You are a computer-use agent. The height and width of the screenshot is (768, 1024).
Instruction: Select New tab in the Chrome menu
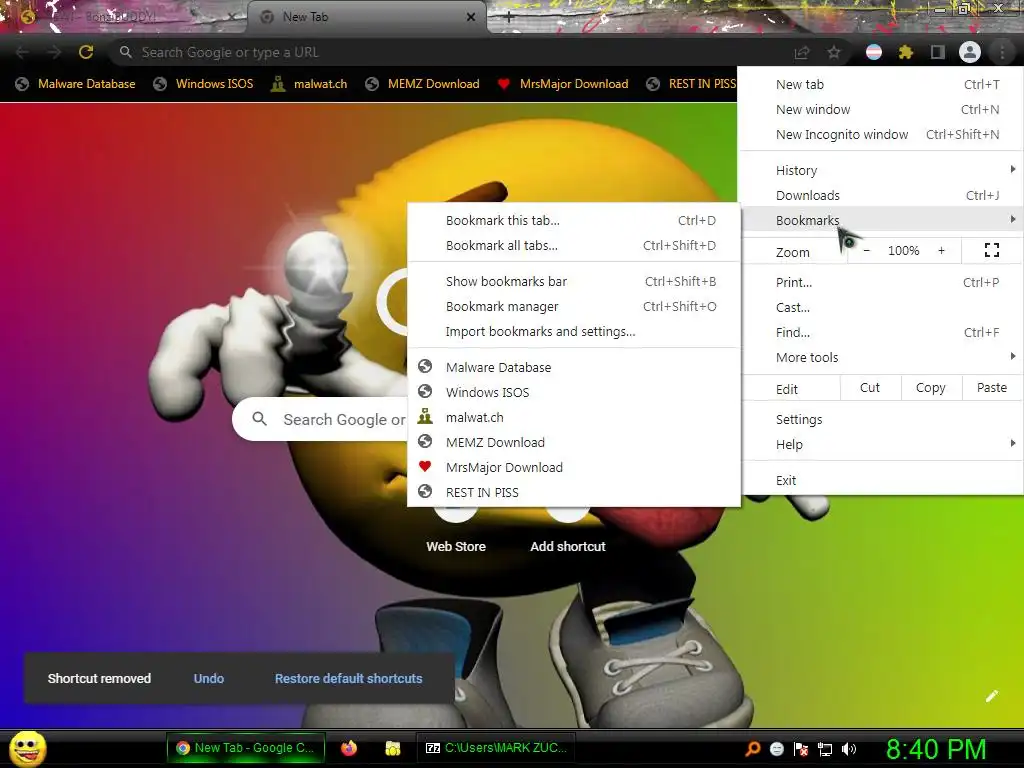pyautogui.click(x=882, y=84)
